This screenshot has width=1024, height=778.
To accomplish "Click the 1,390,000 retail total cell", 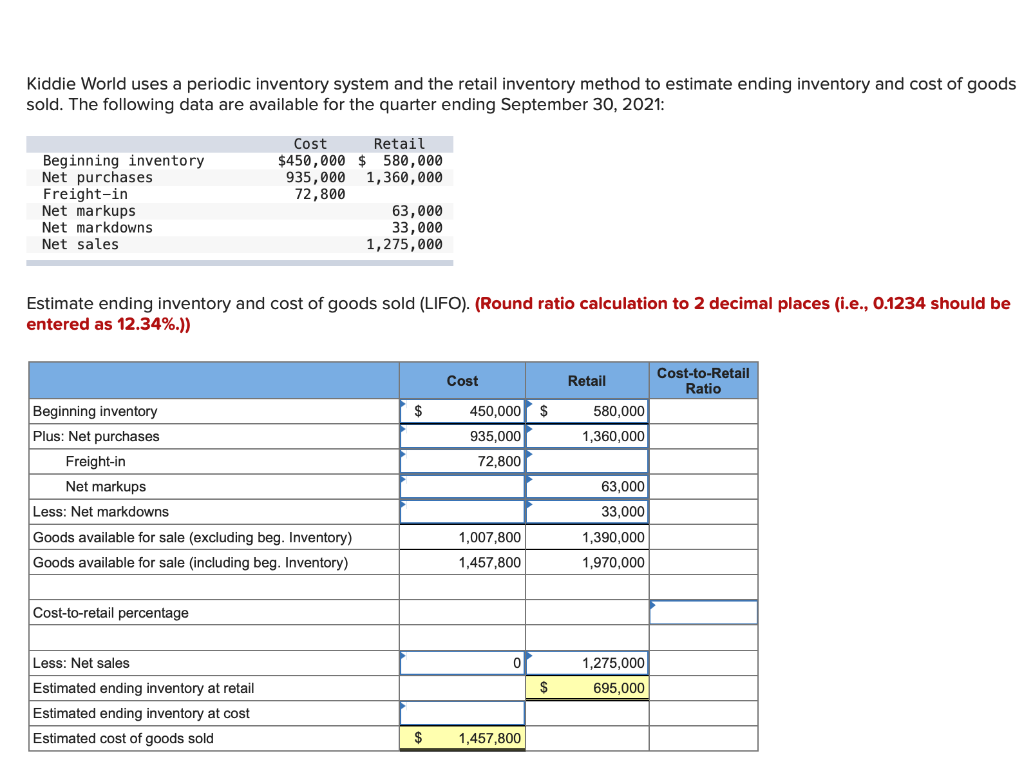I will coord(587,537).
